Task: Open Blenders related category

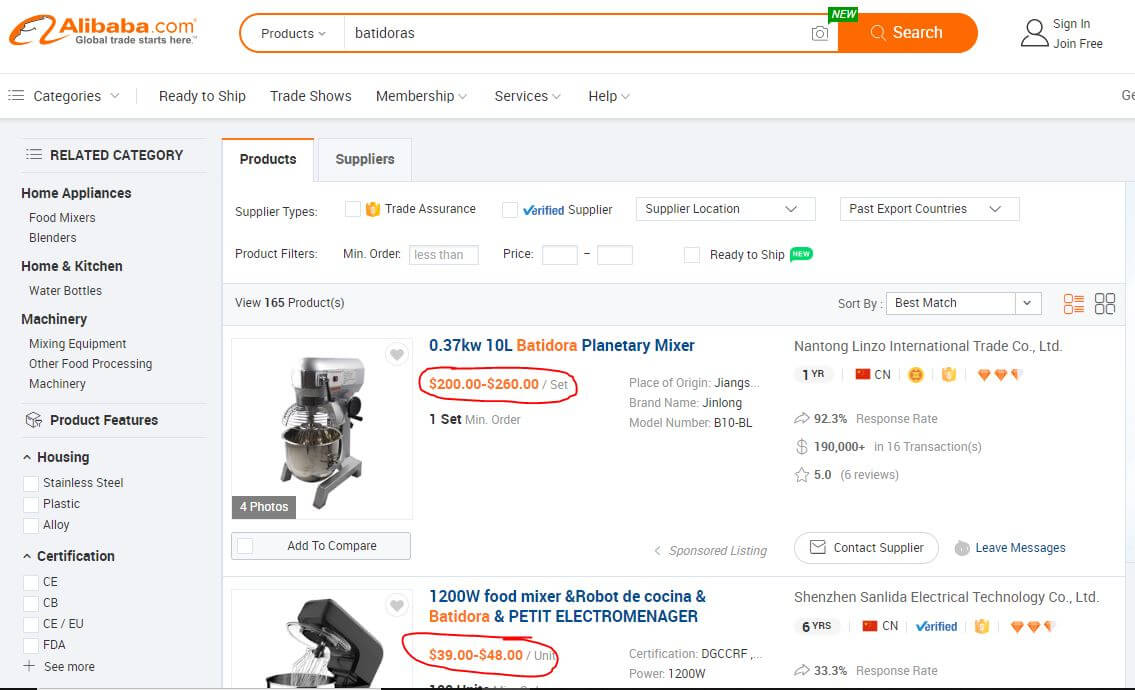Action: 52,237
